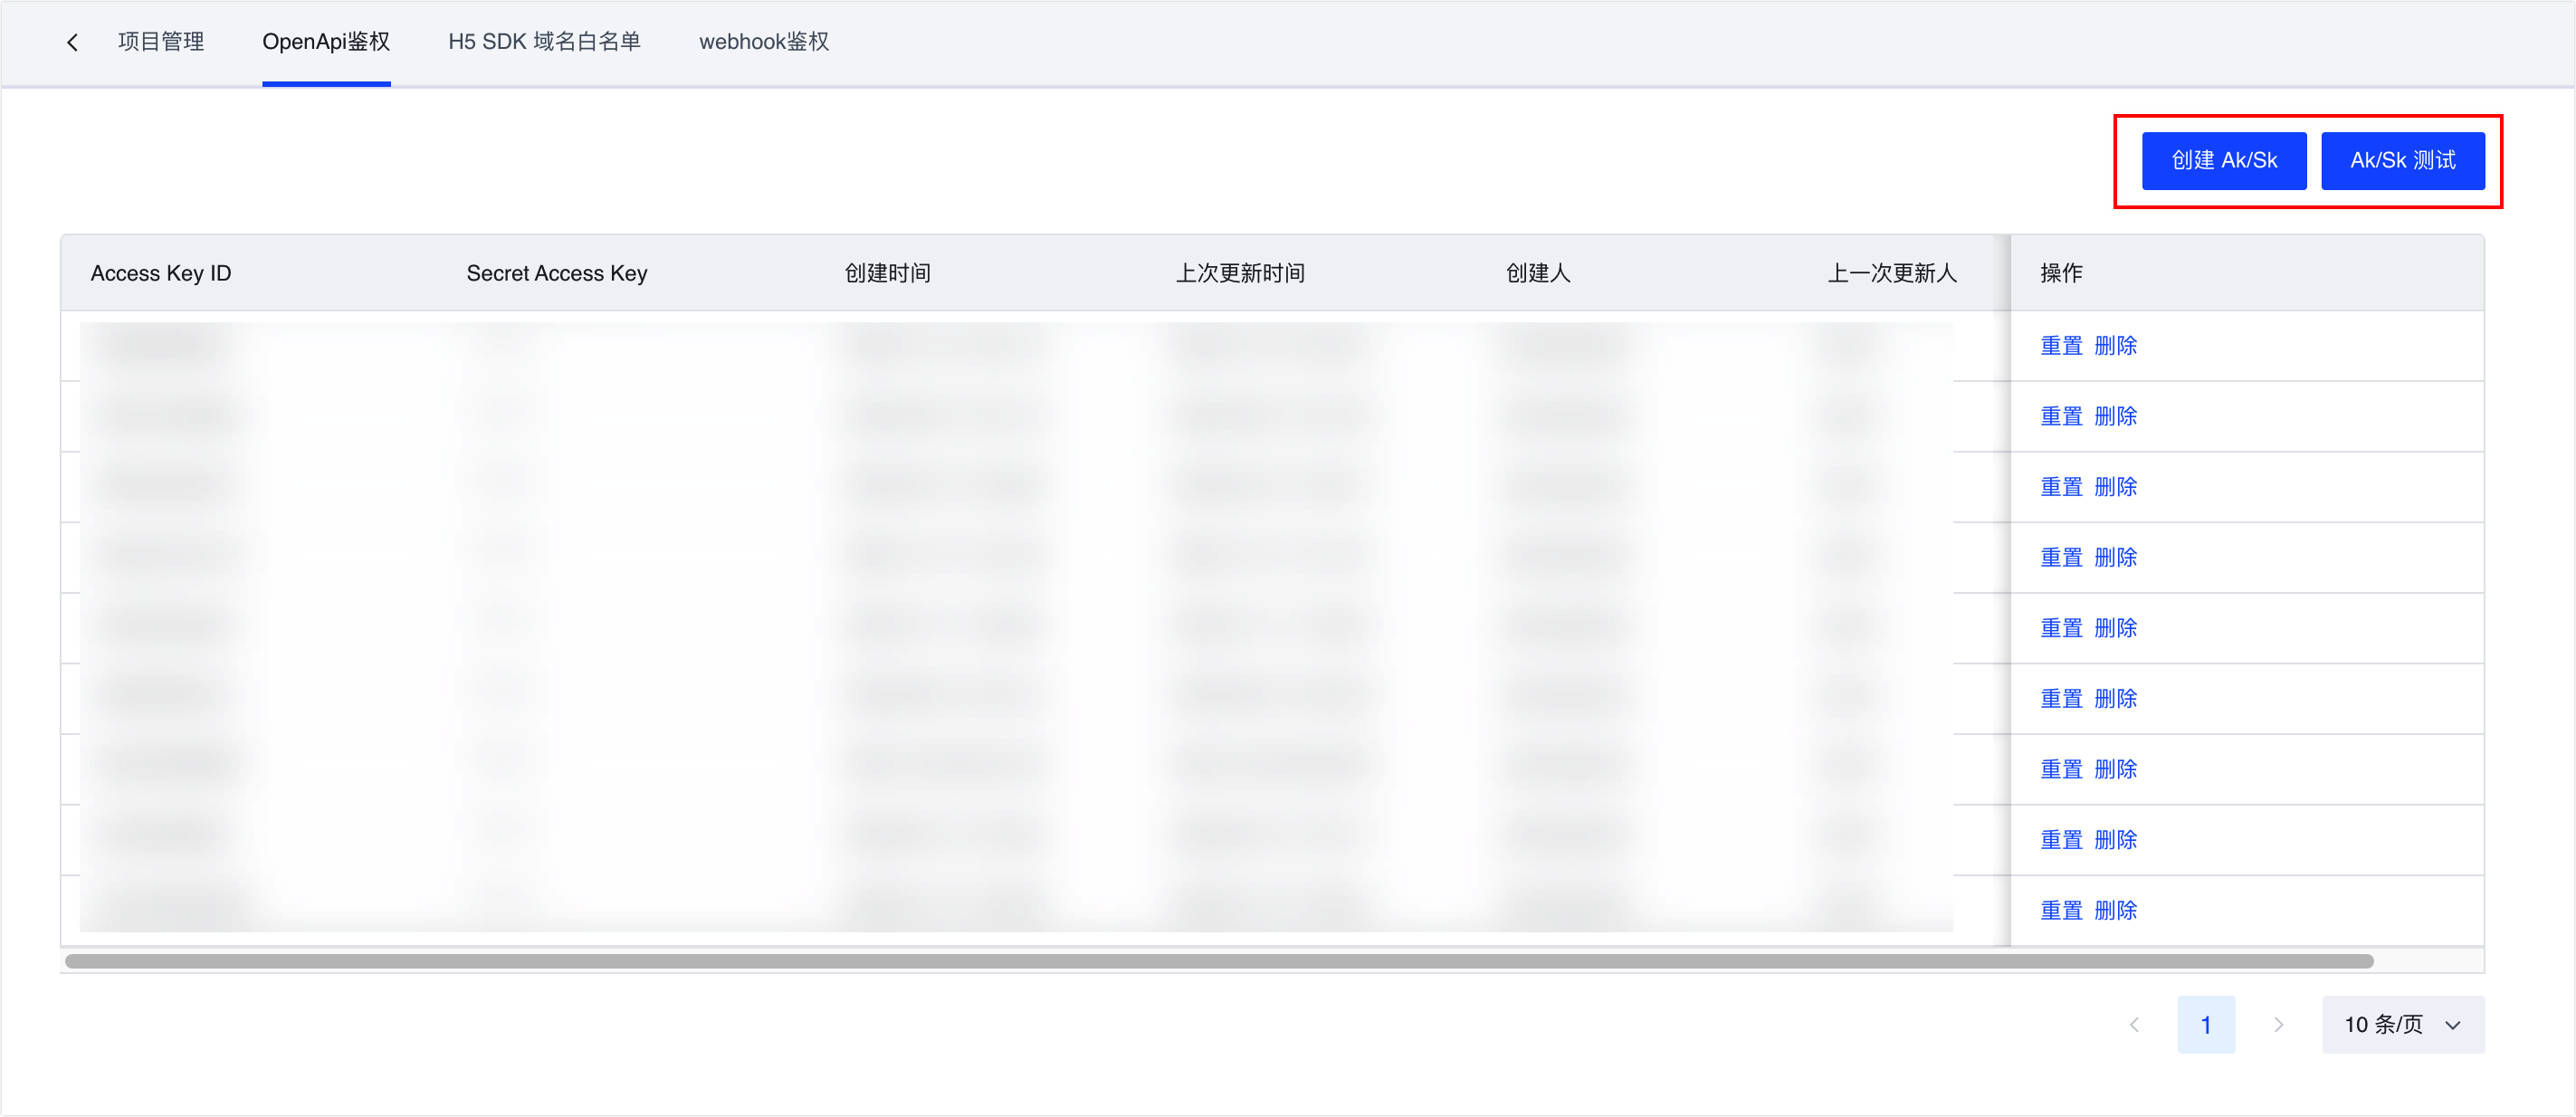Click 删除 in the seventh table row
The width and height of the screenshot is (2576, 1117).
tap(2115, 770)
